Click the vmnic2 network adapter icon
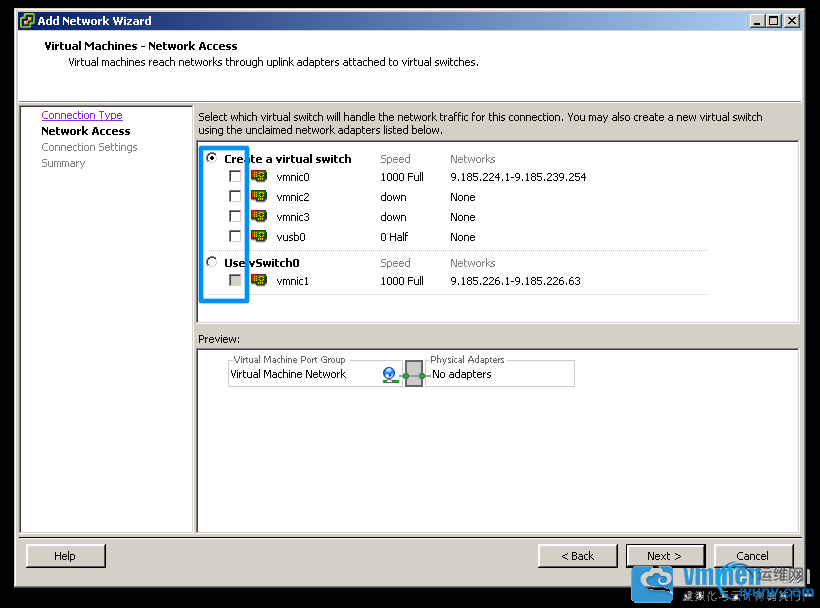This screenshot has width=820, height=608. coord(259,196)
